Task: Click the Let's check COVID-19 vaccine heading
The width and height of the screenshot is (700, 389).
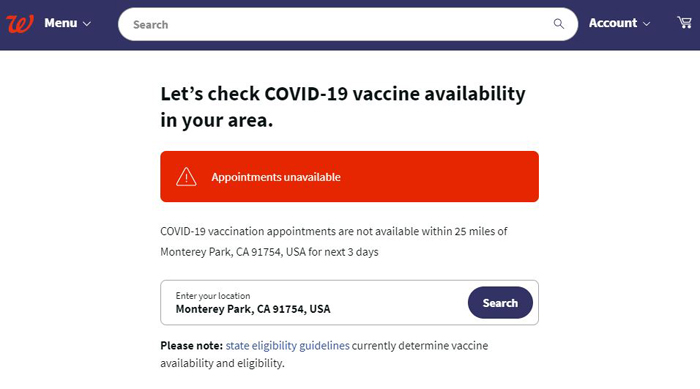Action: coord(343,94)
